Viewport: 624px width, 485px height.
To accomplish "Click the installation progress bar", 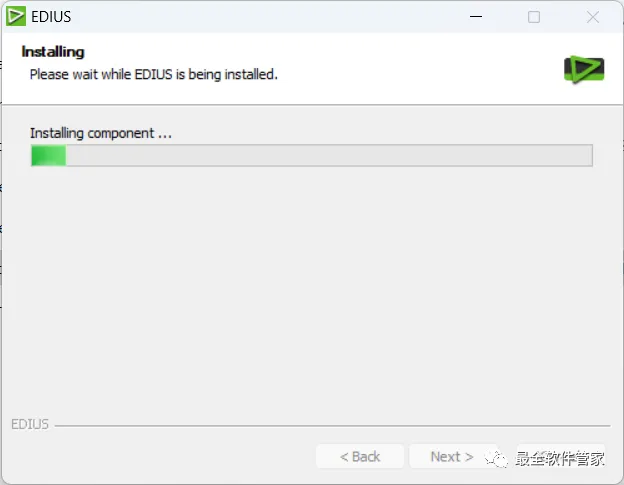I will point(312,155).
